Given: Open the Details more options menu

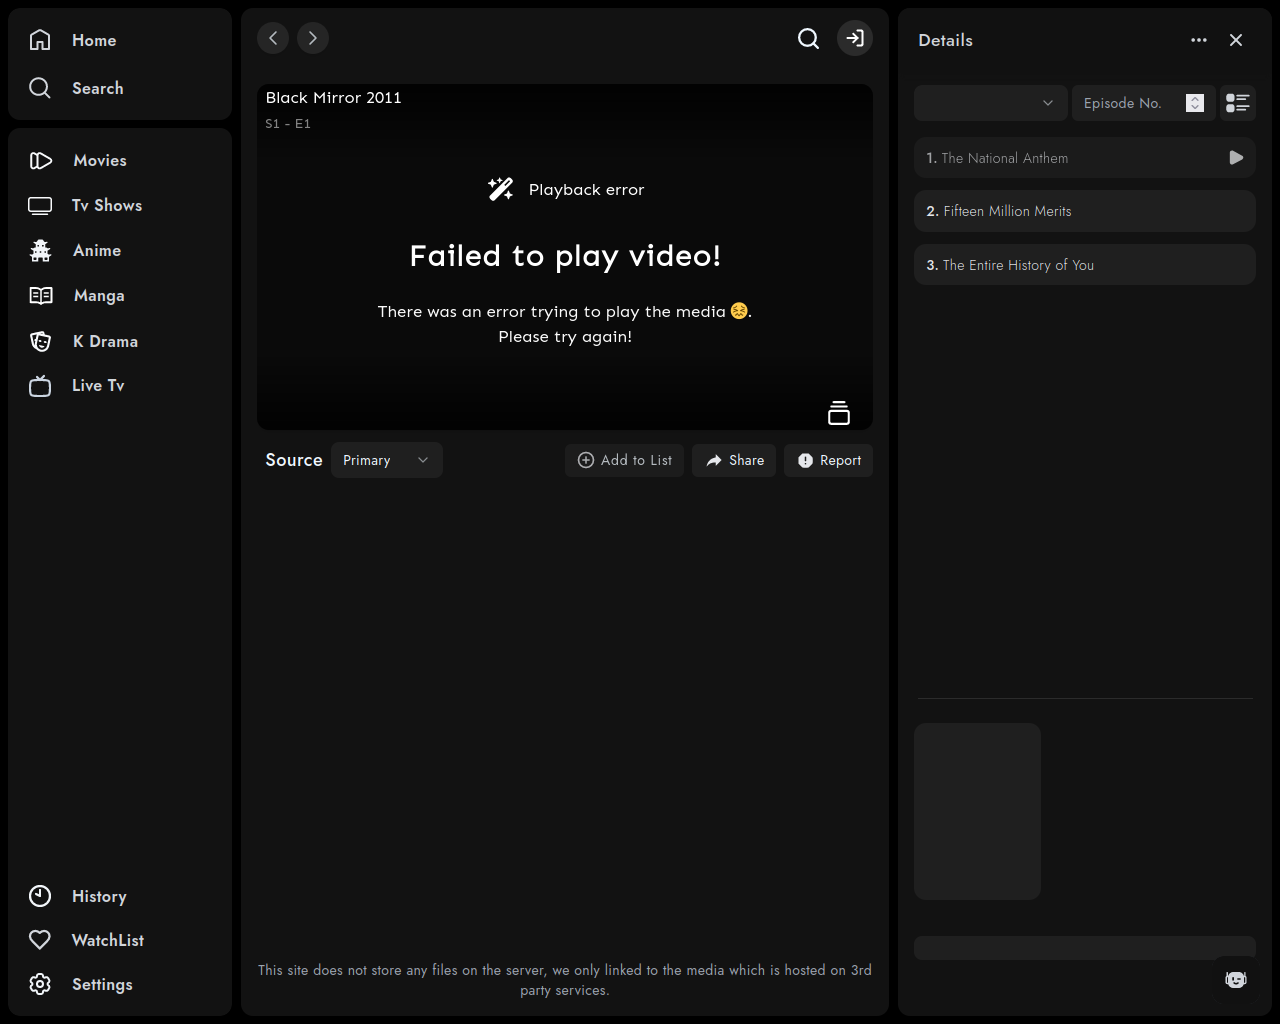Looking at the screenshot, I should [x=1199, y=40].
